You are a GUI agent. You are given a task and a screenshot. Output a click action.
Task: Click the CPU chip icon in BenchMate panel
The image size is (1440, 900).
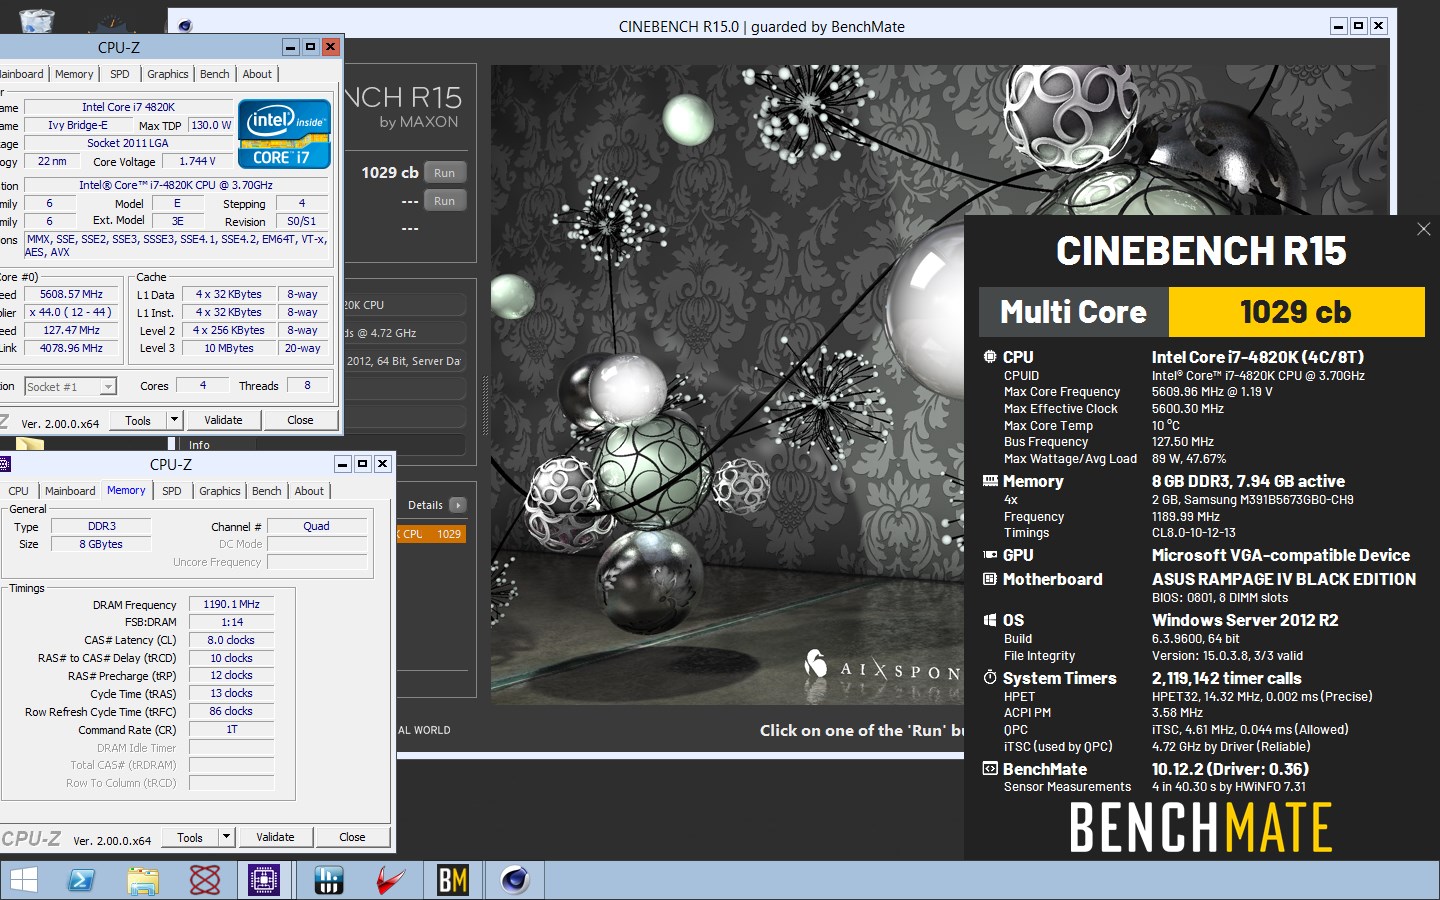click(x=990, y=357)
